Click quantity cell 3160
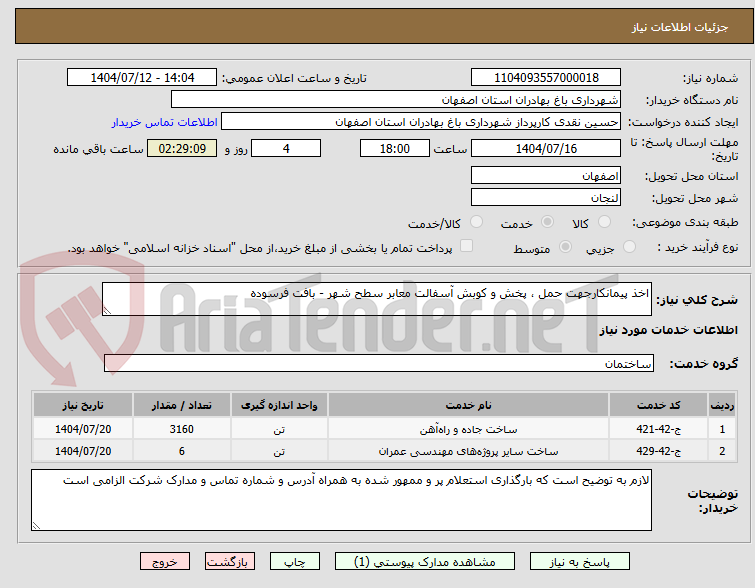This screenshot has height=588, width=755. (182, 429)
